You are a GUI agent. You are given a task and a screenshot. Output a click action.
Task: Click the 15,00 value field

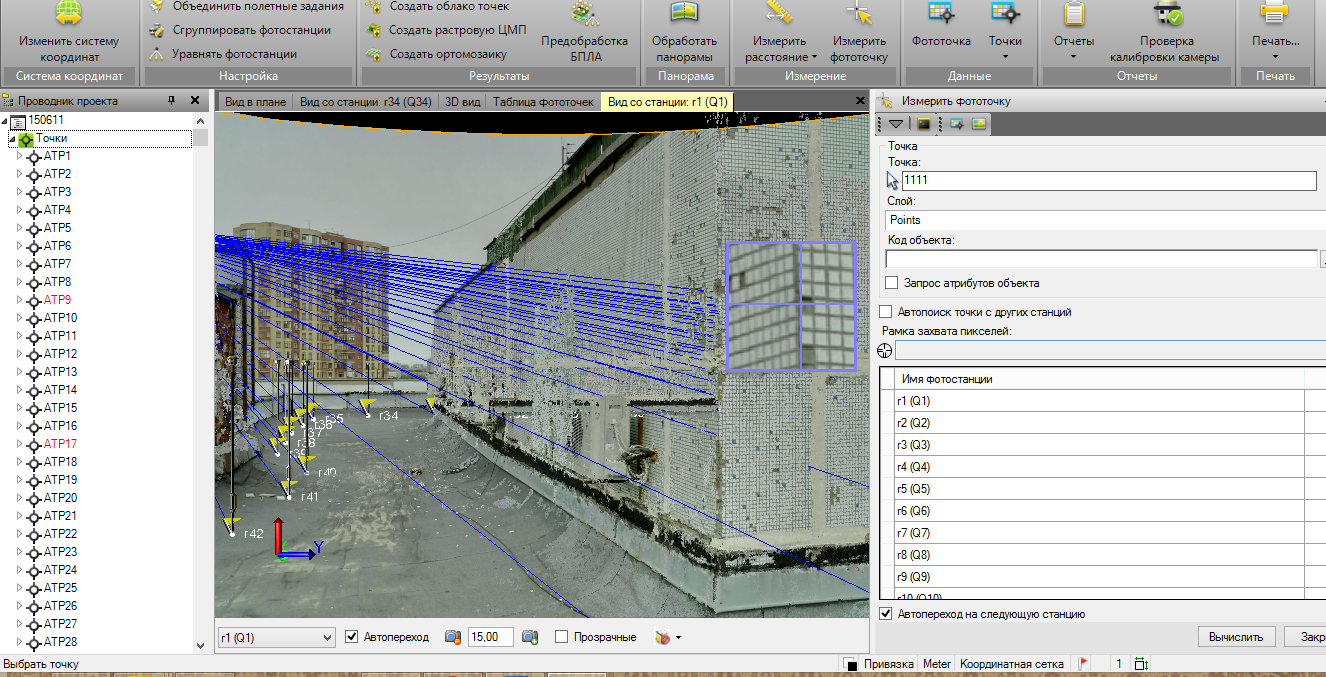[490, 637]
